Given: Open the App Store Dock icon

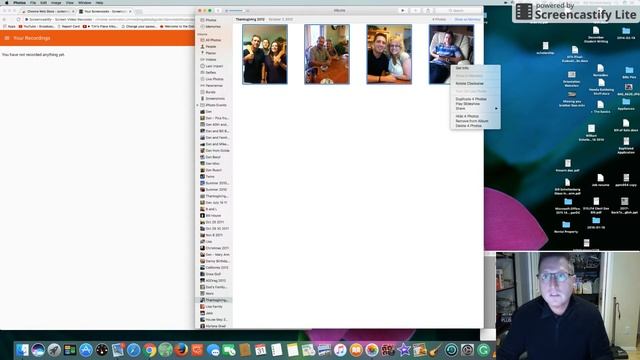Looking at the screenshot, I should 86,350.
